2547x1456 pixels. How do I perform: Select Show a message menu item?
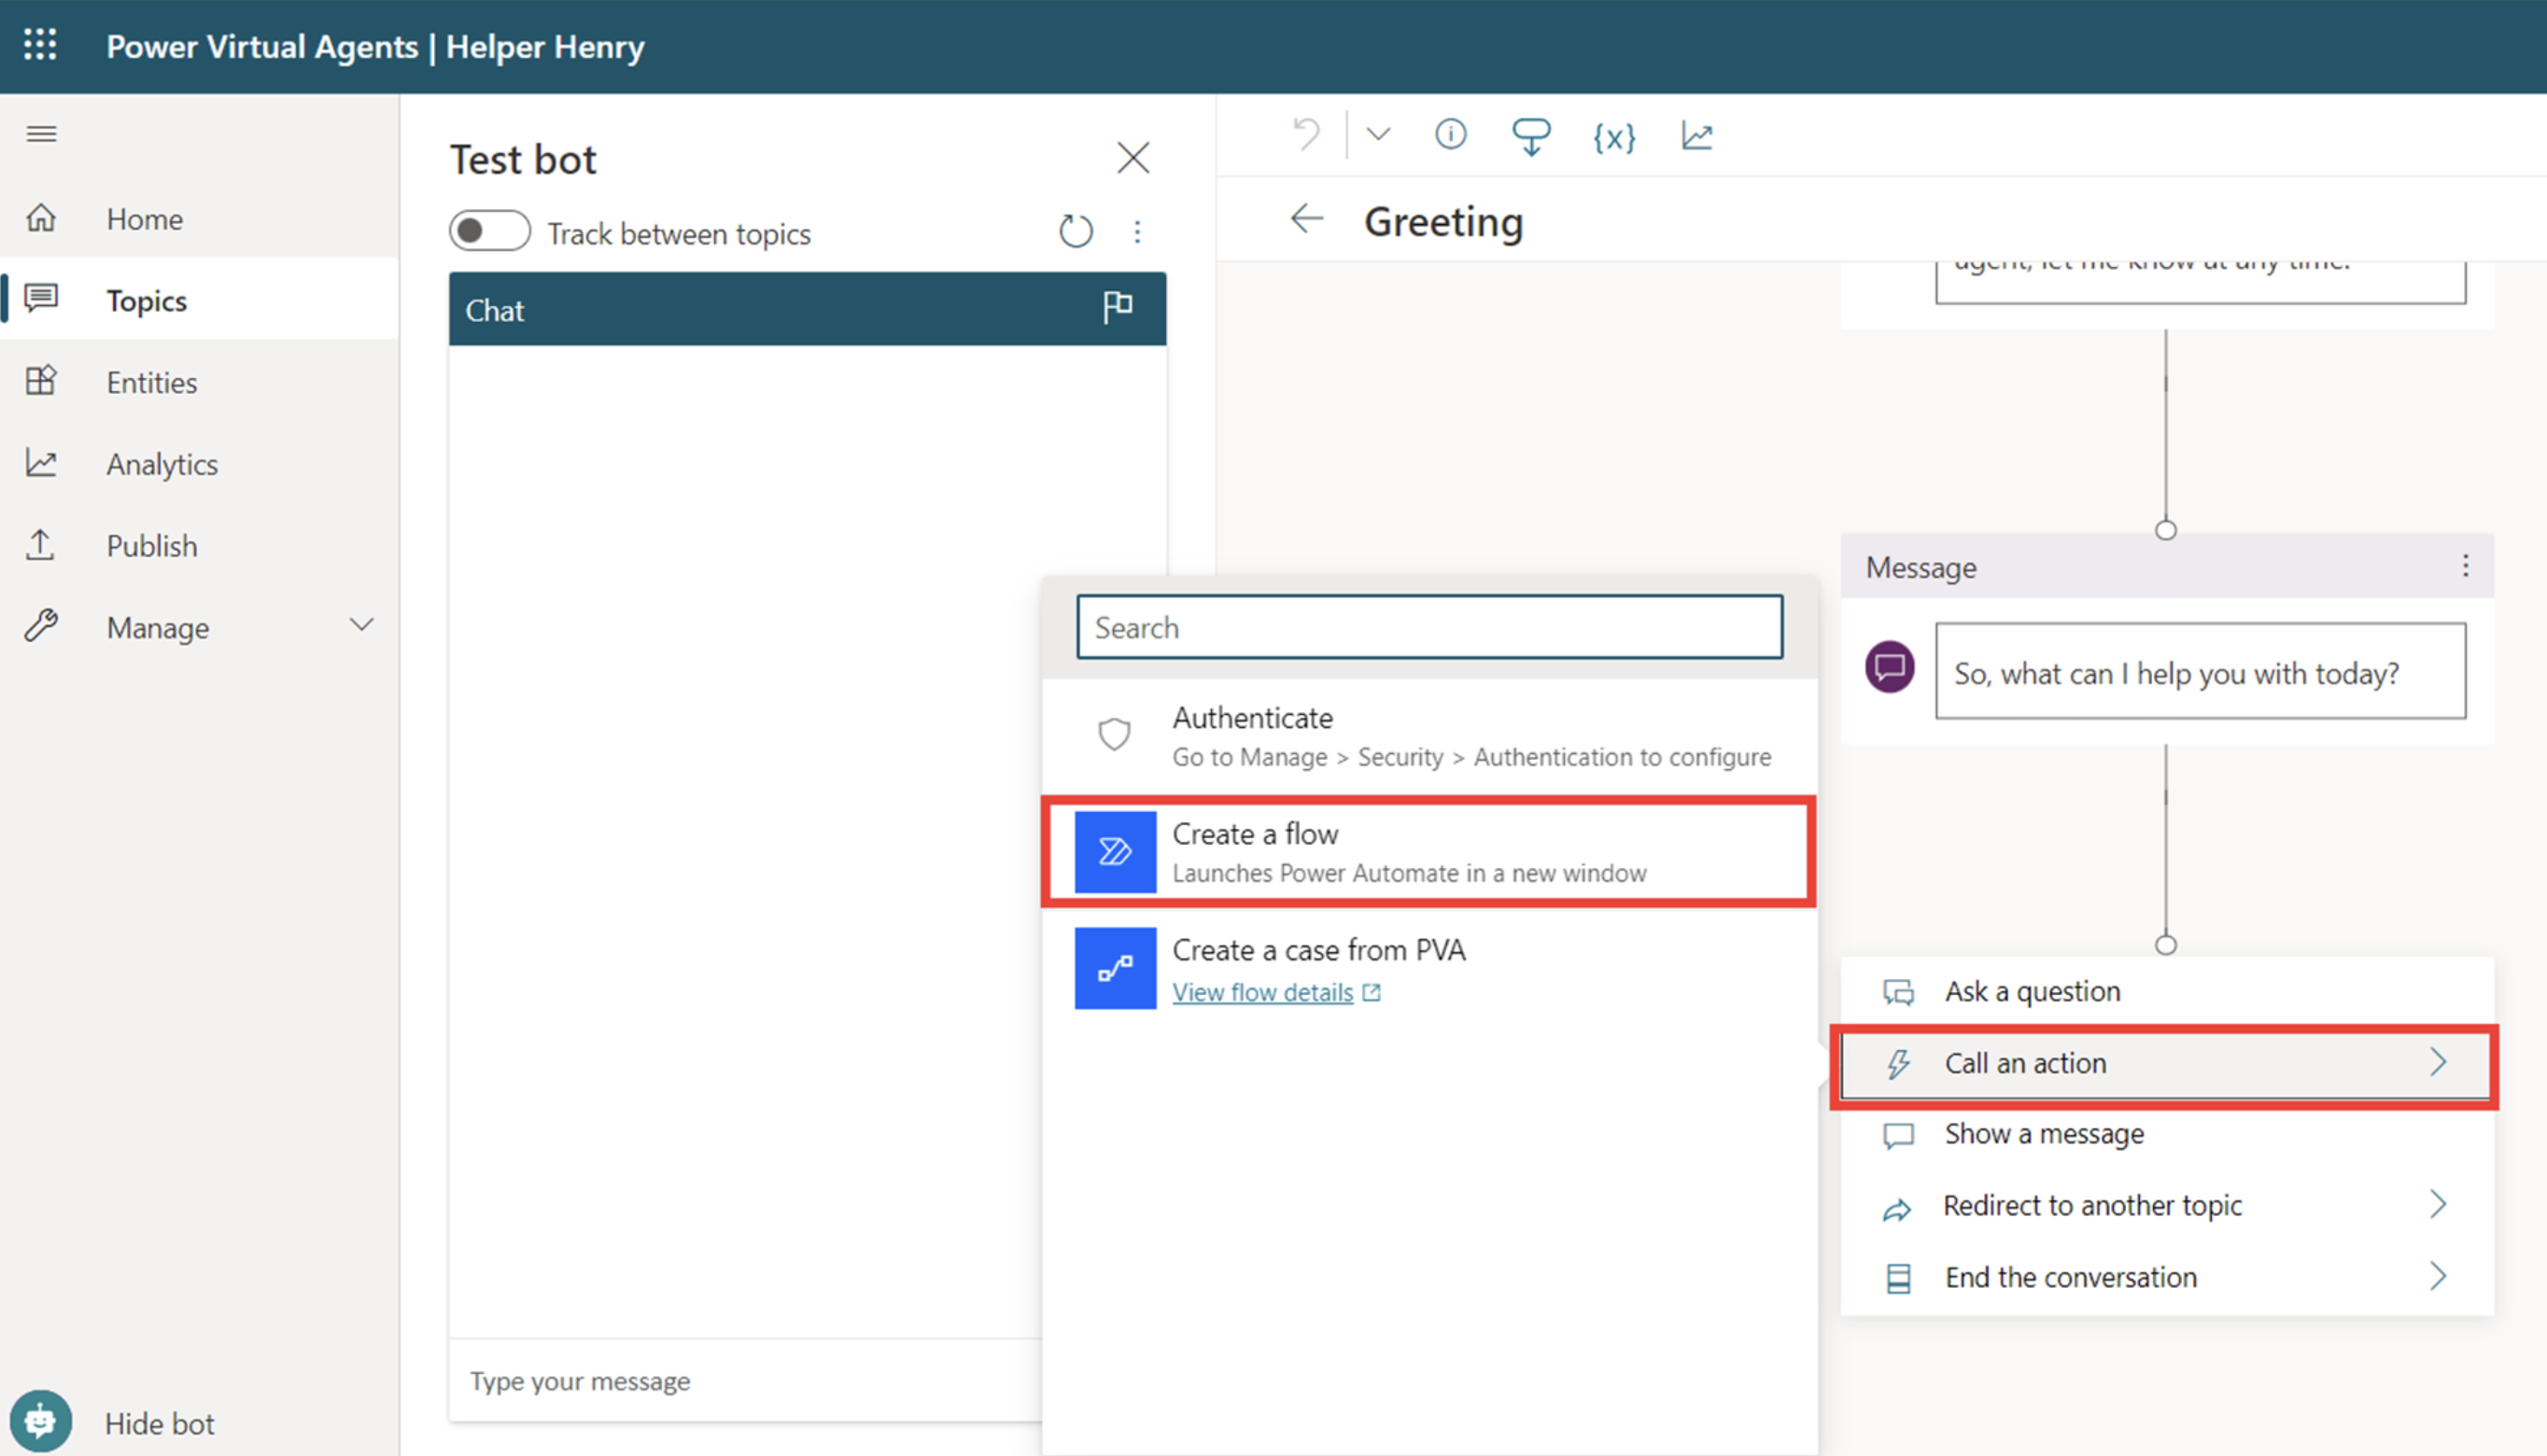(x=2166, y=1134)
